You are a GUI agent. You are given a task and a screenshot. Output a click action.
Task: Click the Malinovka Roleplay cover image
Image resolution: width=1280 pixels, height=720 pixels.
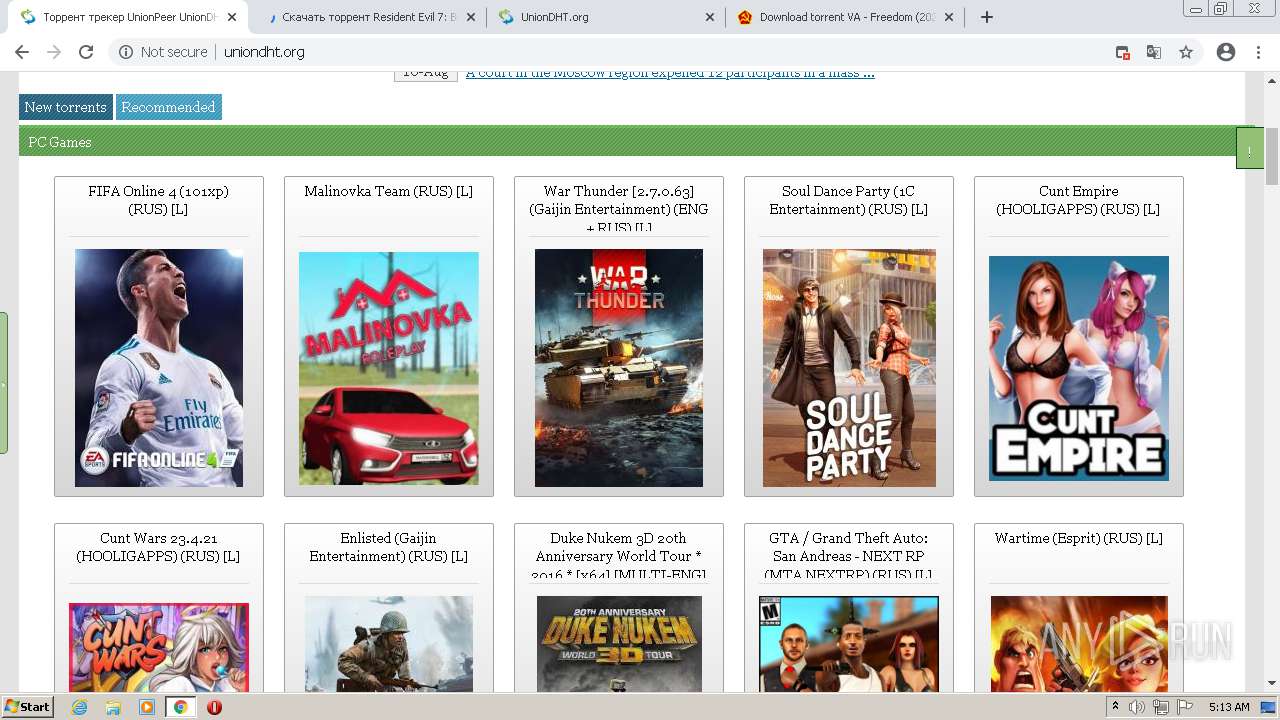388,368
